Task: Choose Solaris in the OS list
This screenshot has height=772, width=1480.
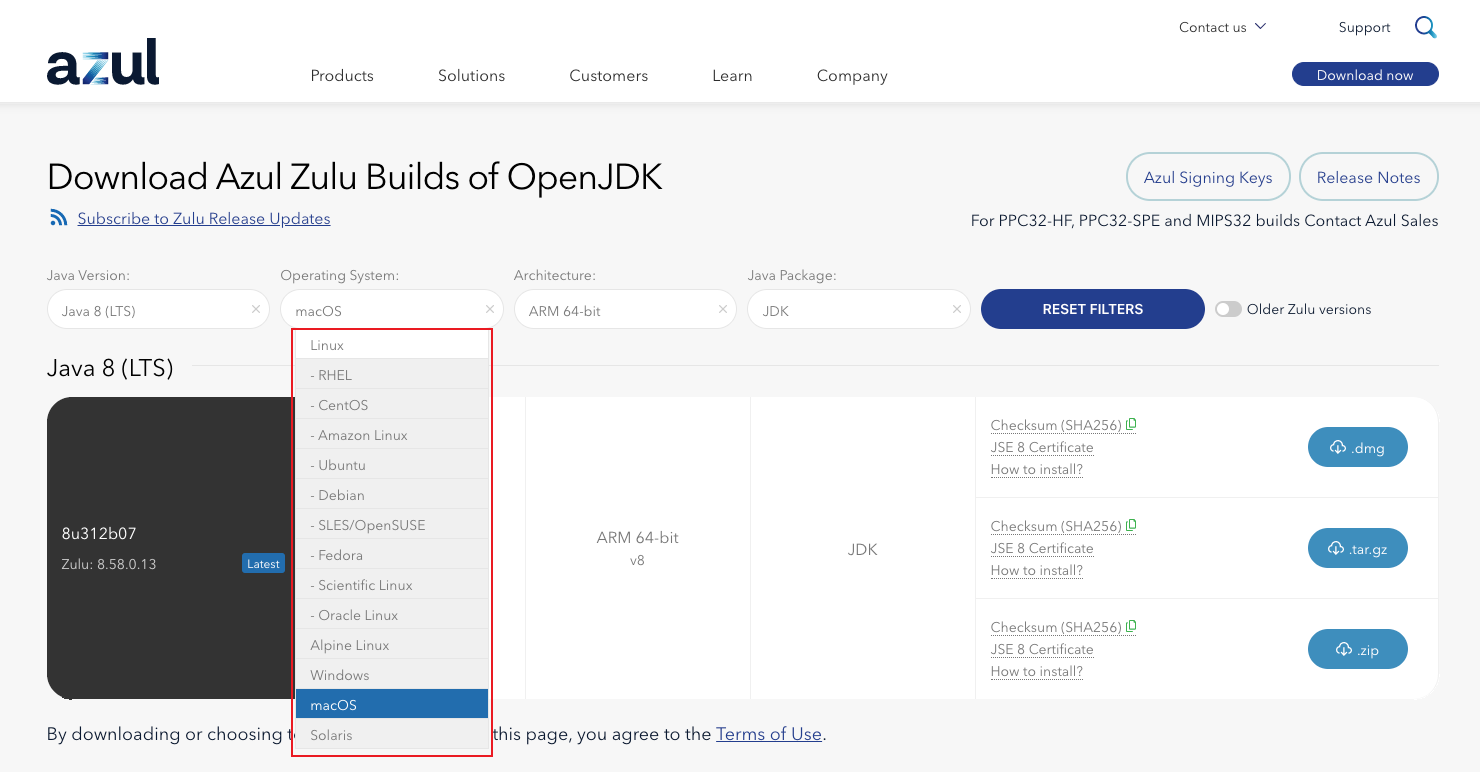Action: coord(392,735)
